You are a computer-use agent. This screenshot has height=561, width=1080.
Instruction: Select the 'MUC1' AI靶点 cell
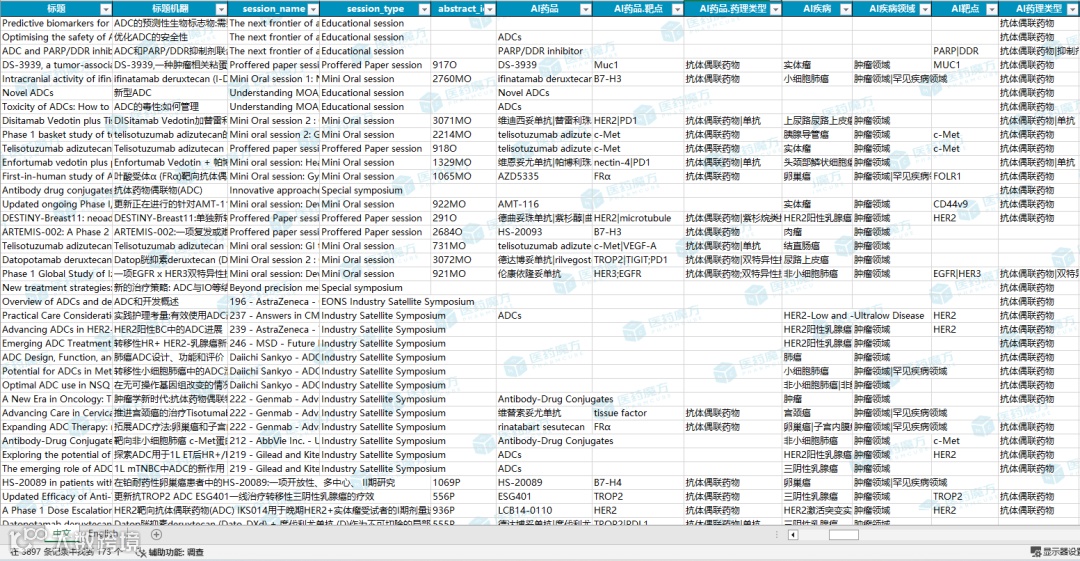(964, 65)
